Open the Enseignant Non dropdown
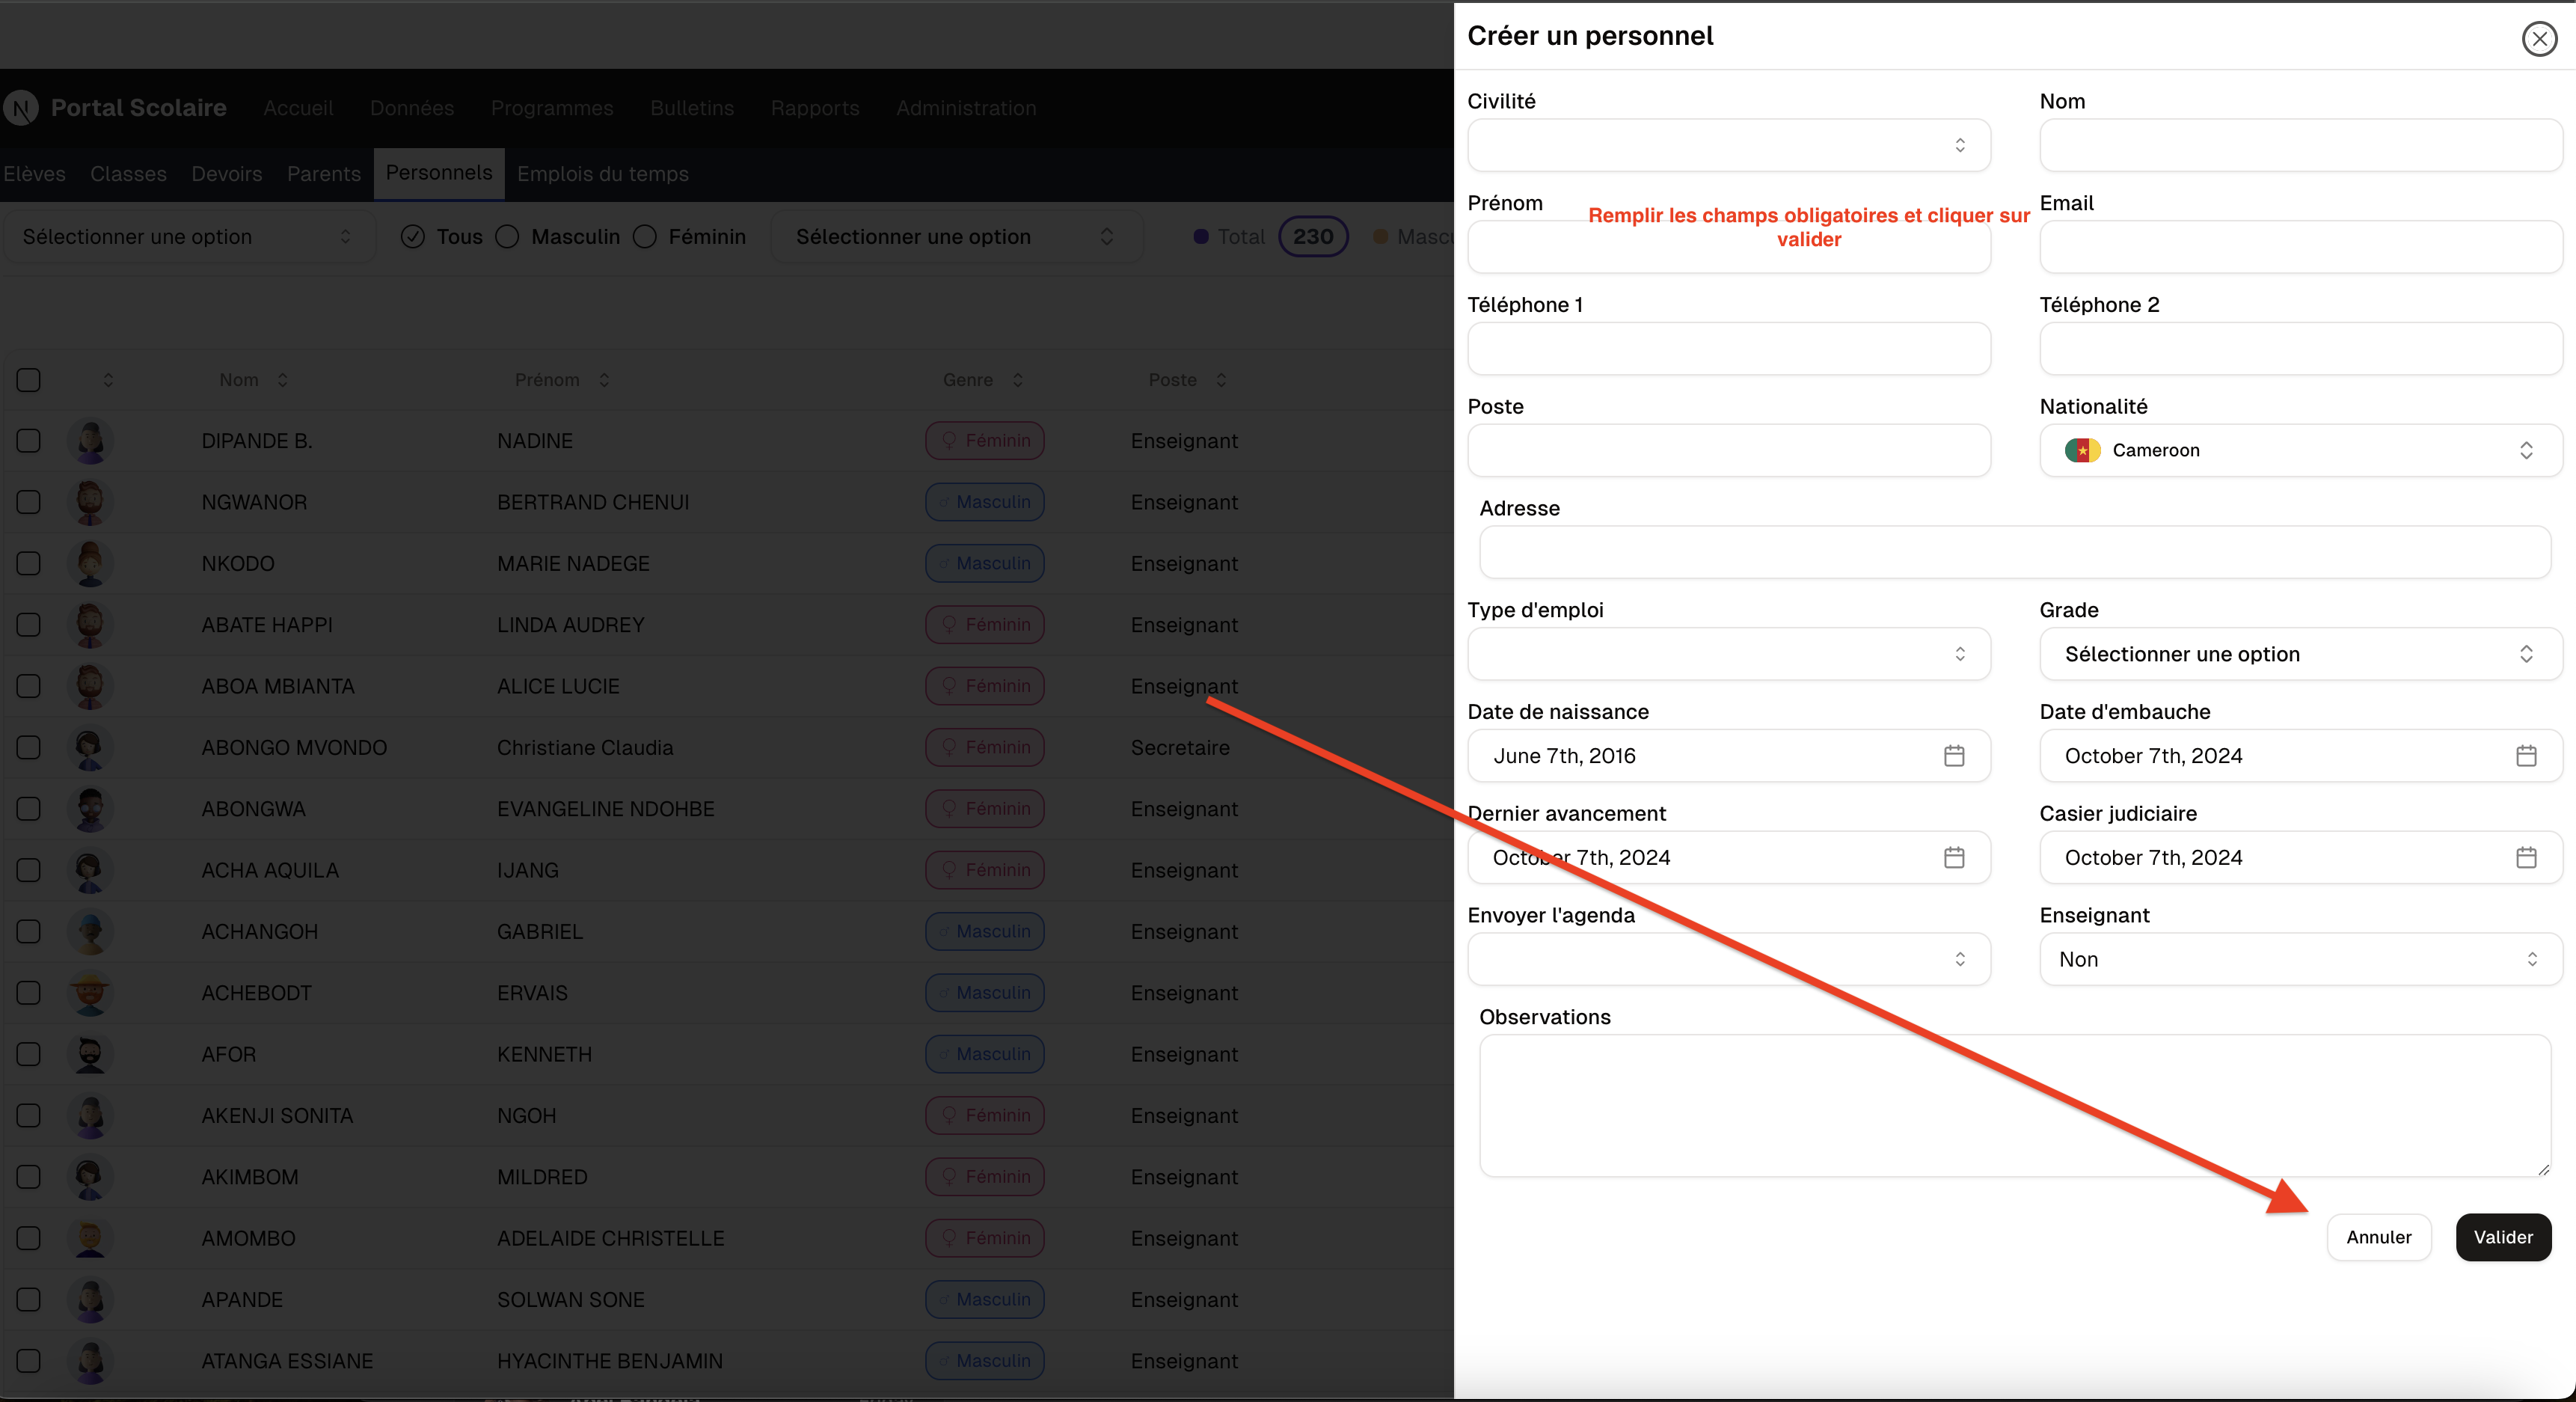The height and width of the screenshot is (1402, 2576). 2300,960
